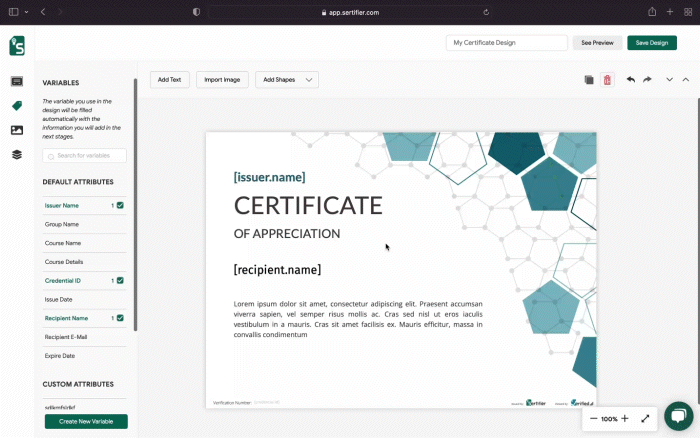The image size is (700, 438).
Task: Open the Add Shapes dropdown
Action: point(287,80)
